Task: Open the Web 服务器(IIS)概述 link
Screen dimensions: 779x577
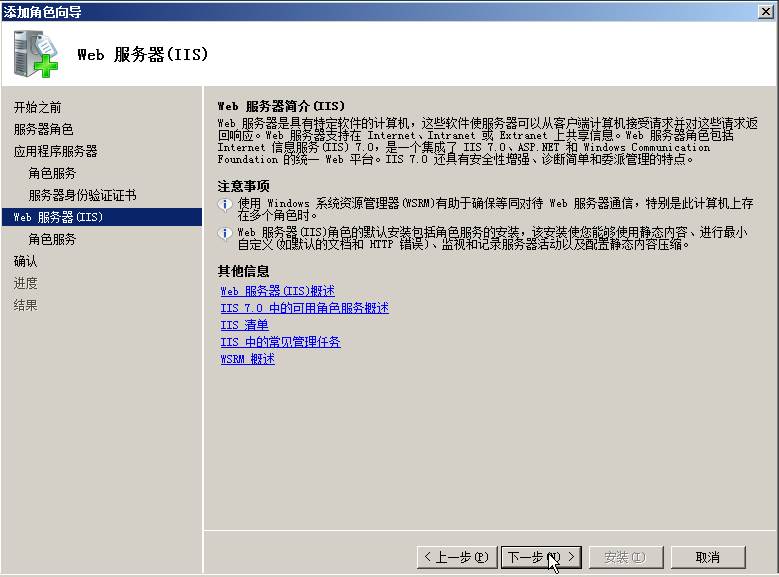Action: point(277,291)
